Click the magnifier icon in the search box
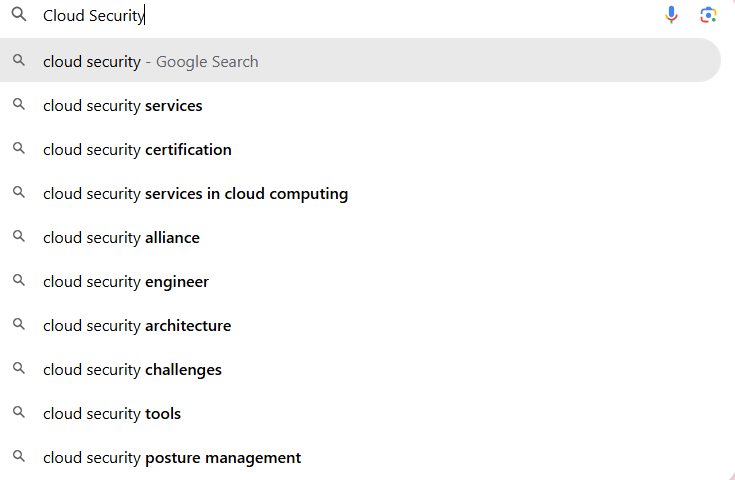Viewport: 735px width, 480px height. click(x=19, y=15)
